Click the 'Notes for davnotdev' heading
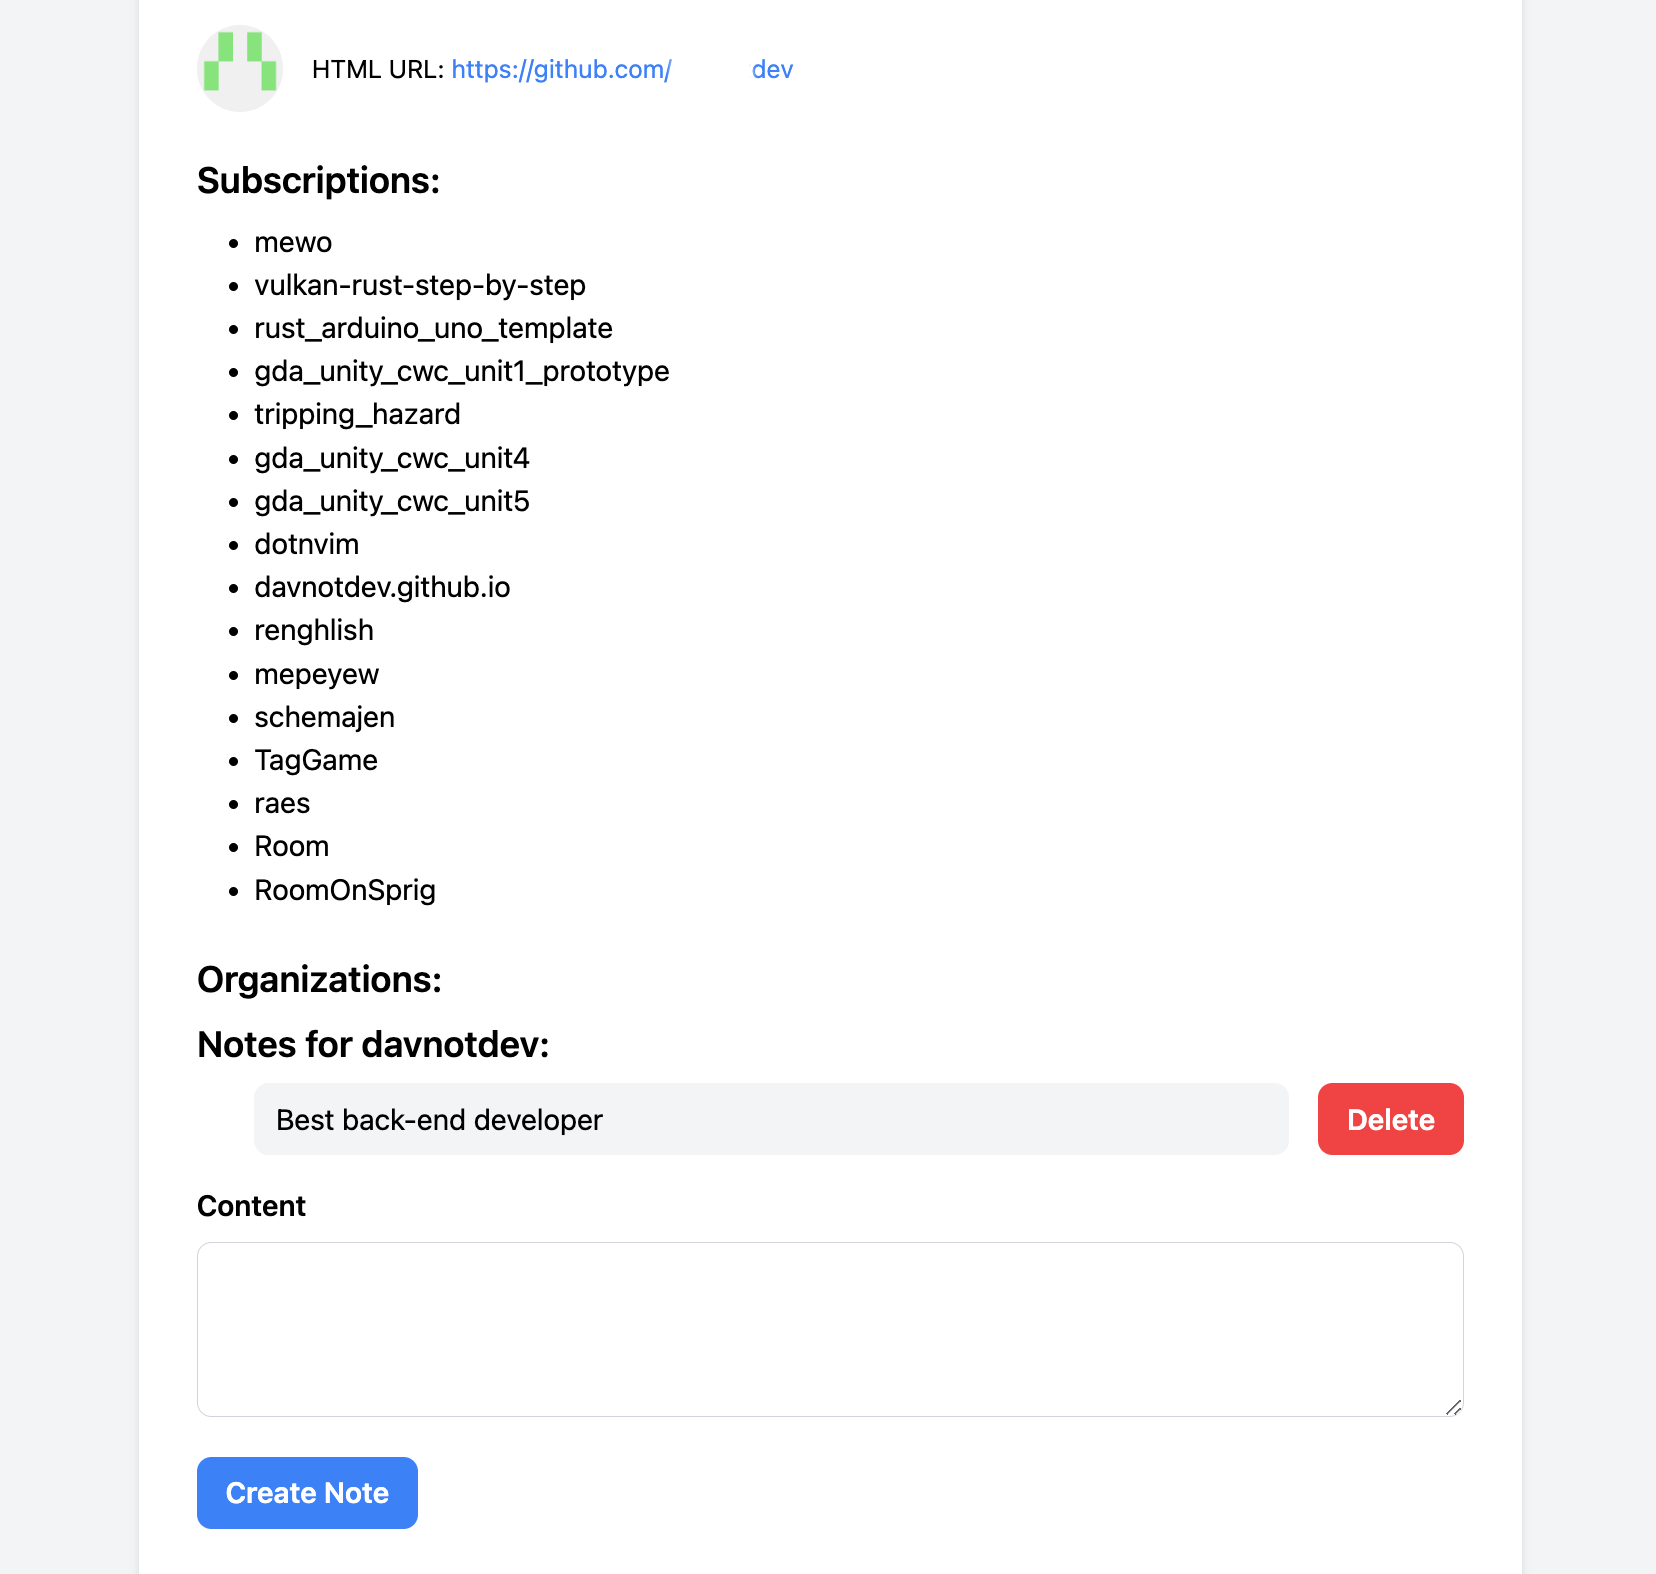 373,1044
